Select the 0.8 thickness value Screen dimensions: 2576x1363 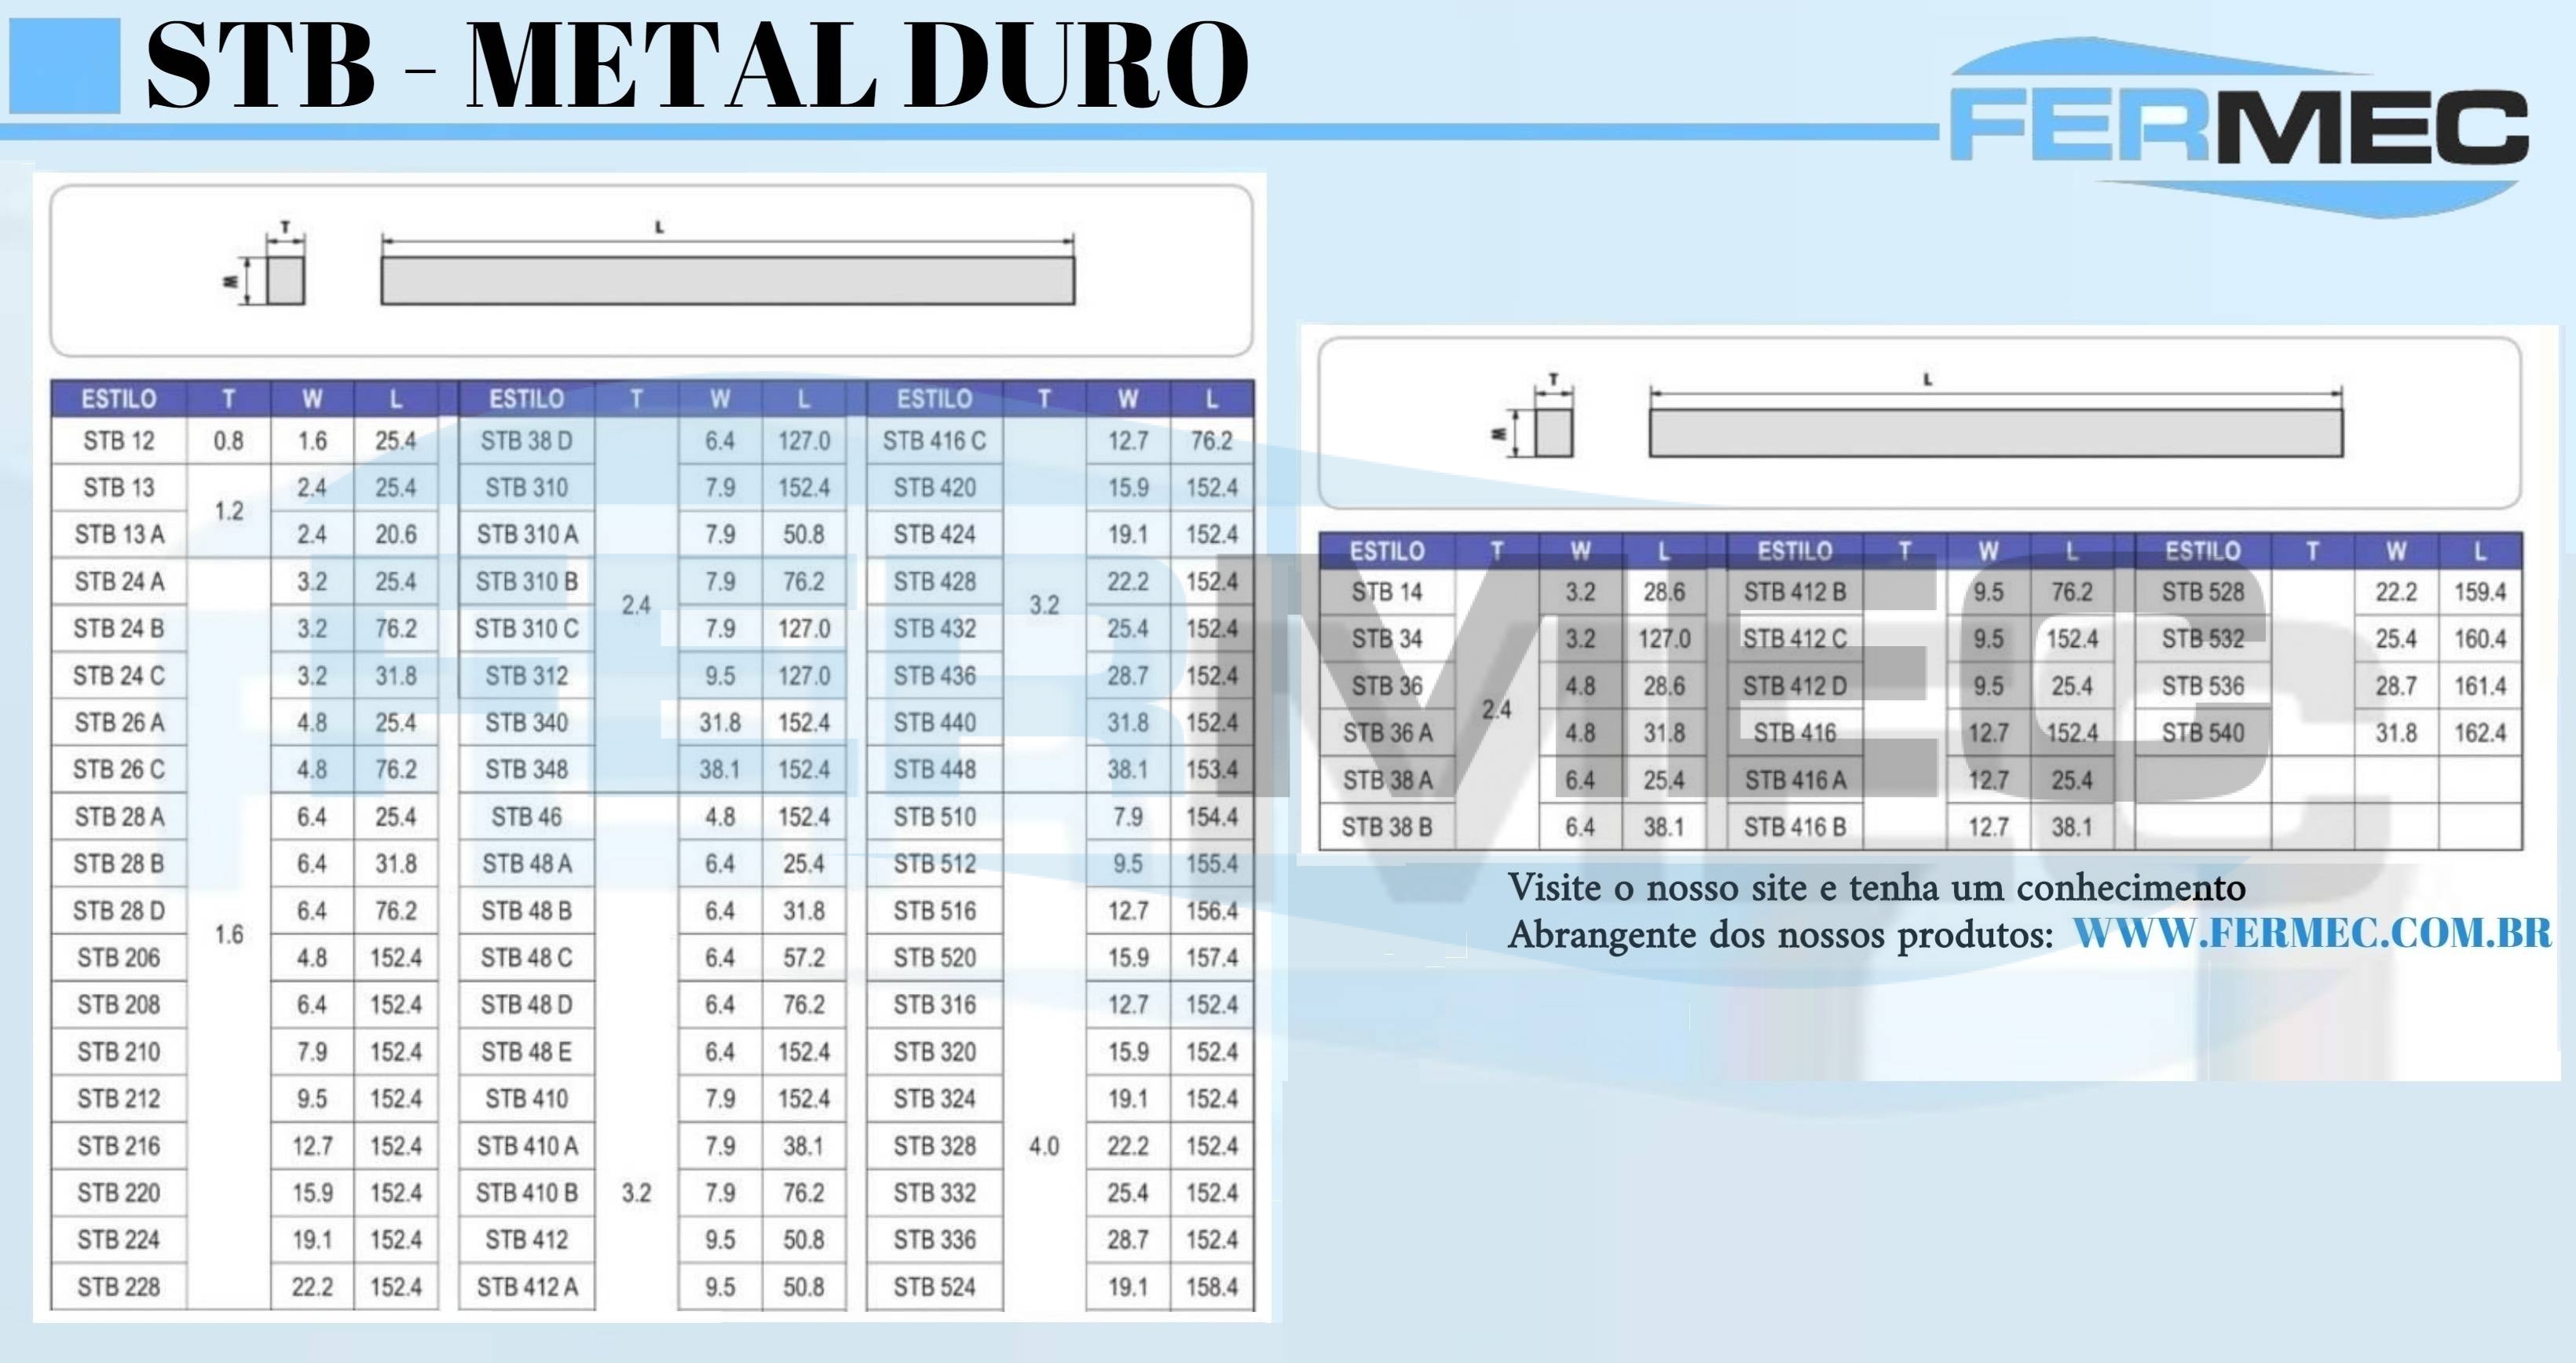pos(229,441)
